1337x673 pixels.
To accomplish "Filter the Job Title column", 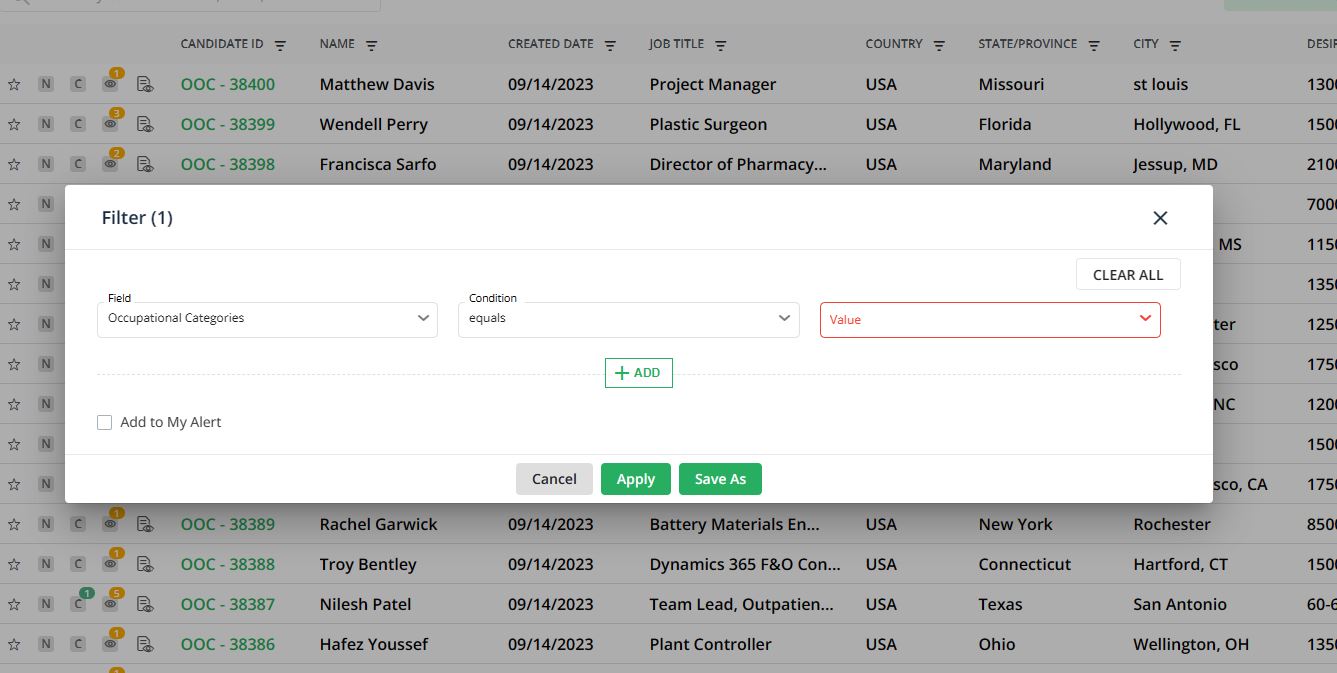I will click(721, 45).
